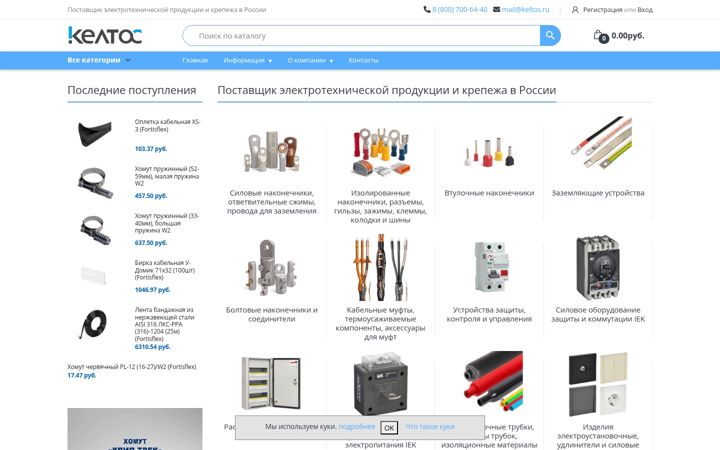Focus the catalog search field
This screenshot has width=720, height=450.
(x=361, y=35)
